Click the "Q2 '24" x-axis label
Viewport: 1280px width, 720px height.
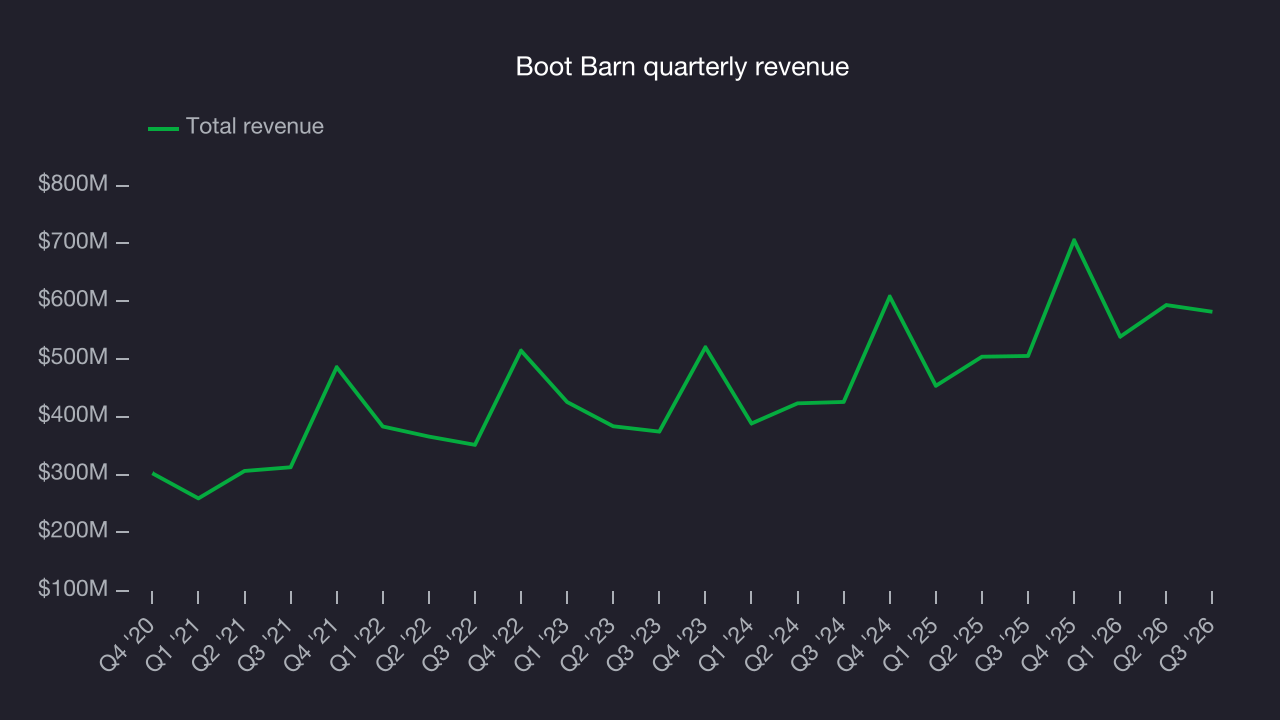(773, 643)
